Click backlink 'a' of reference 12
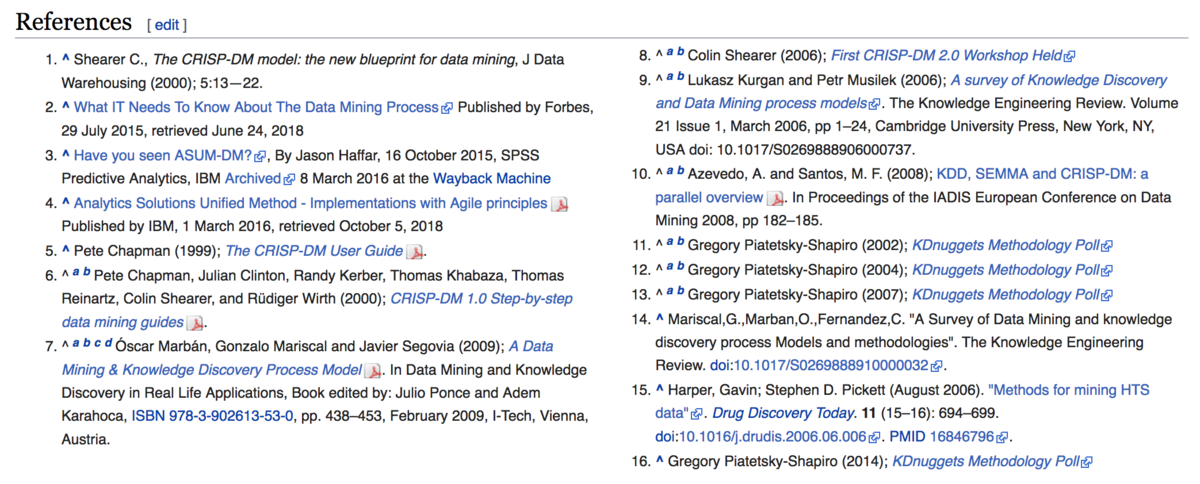 pos(671,265)
